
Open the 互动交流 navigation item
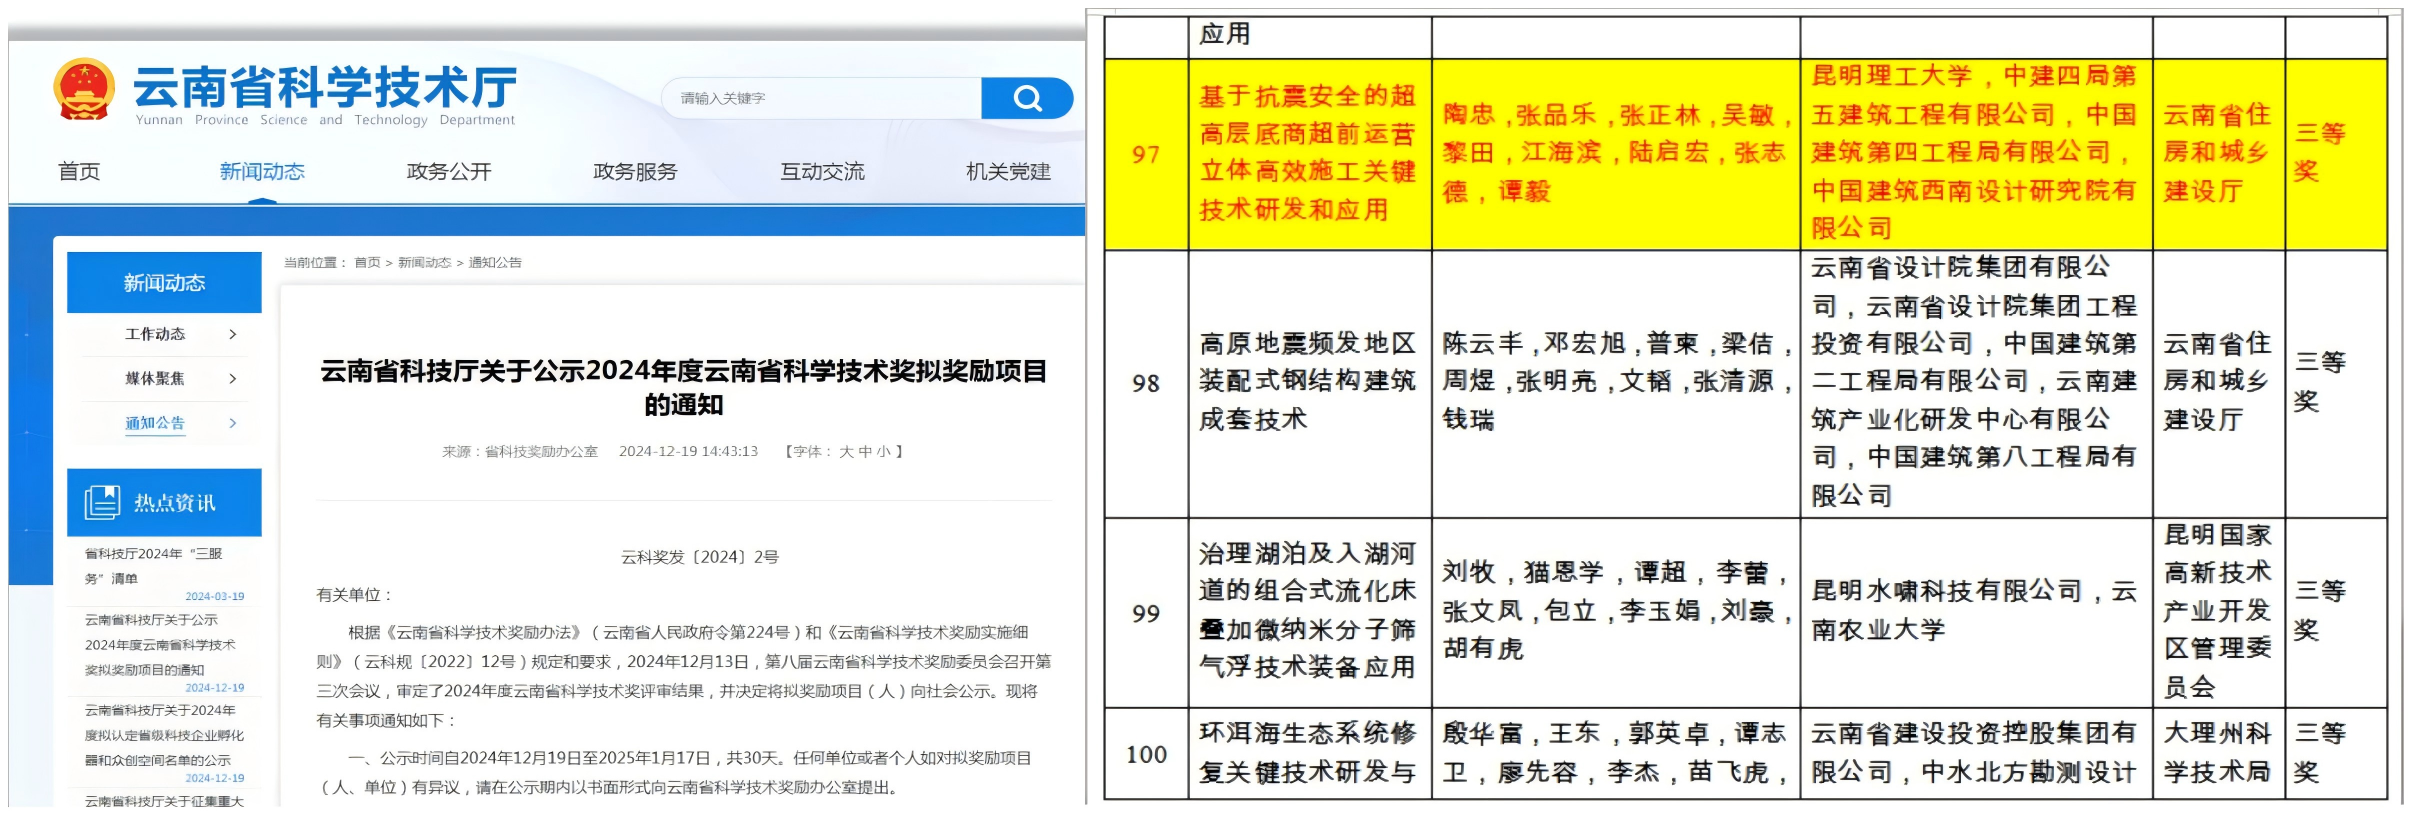point(822,172)
